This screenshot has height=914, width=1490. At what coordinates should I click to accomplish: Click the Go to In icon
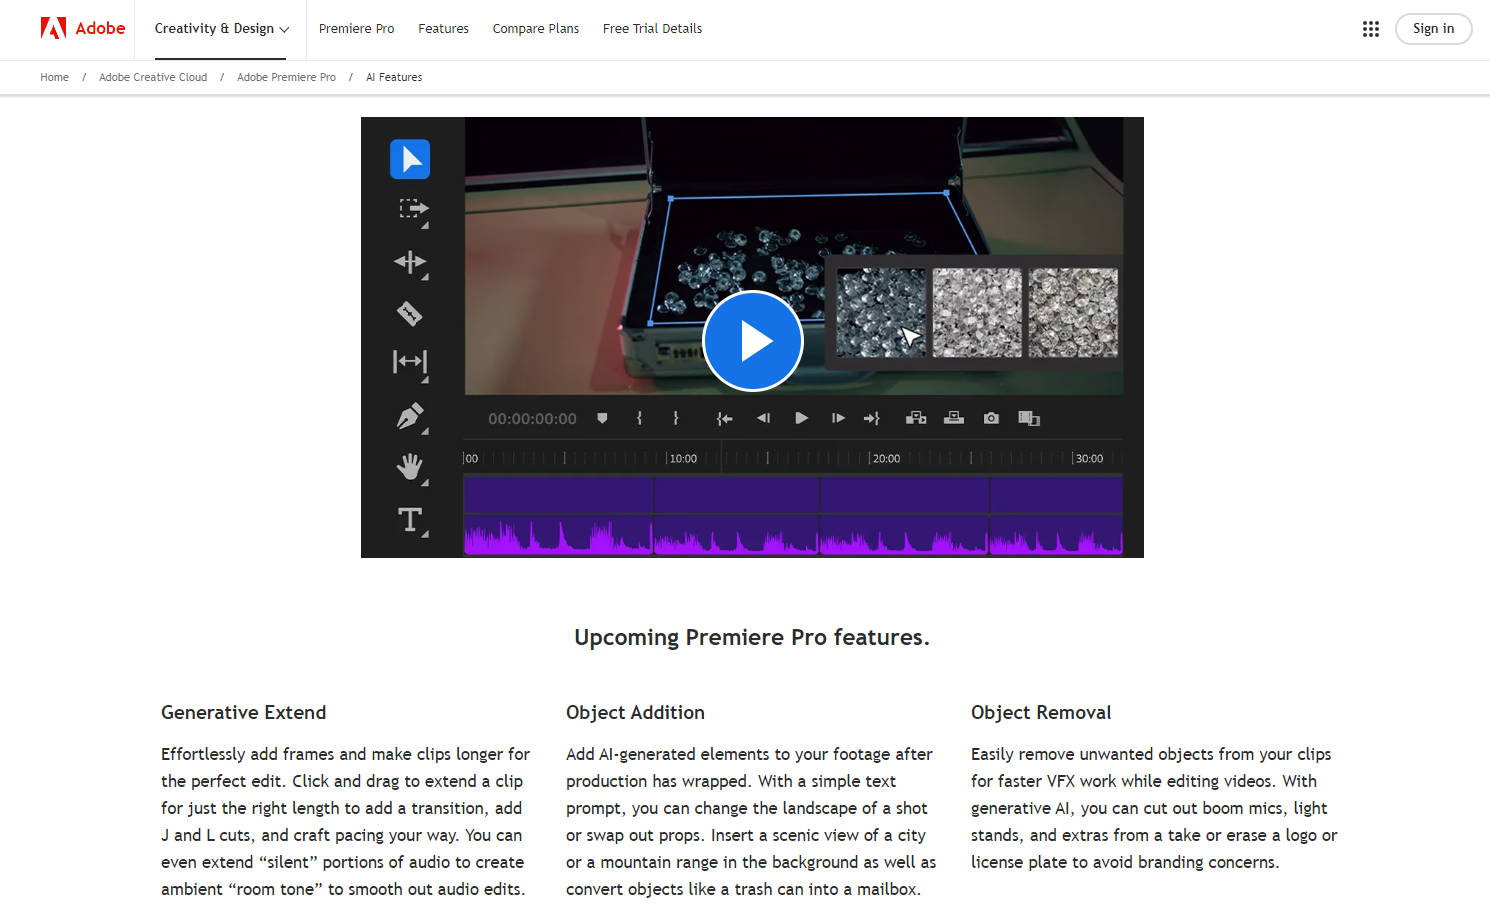pos(725,418)
